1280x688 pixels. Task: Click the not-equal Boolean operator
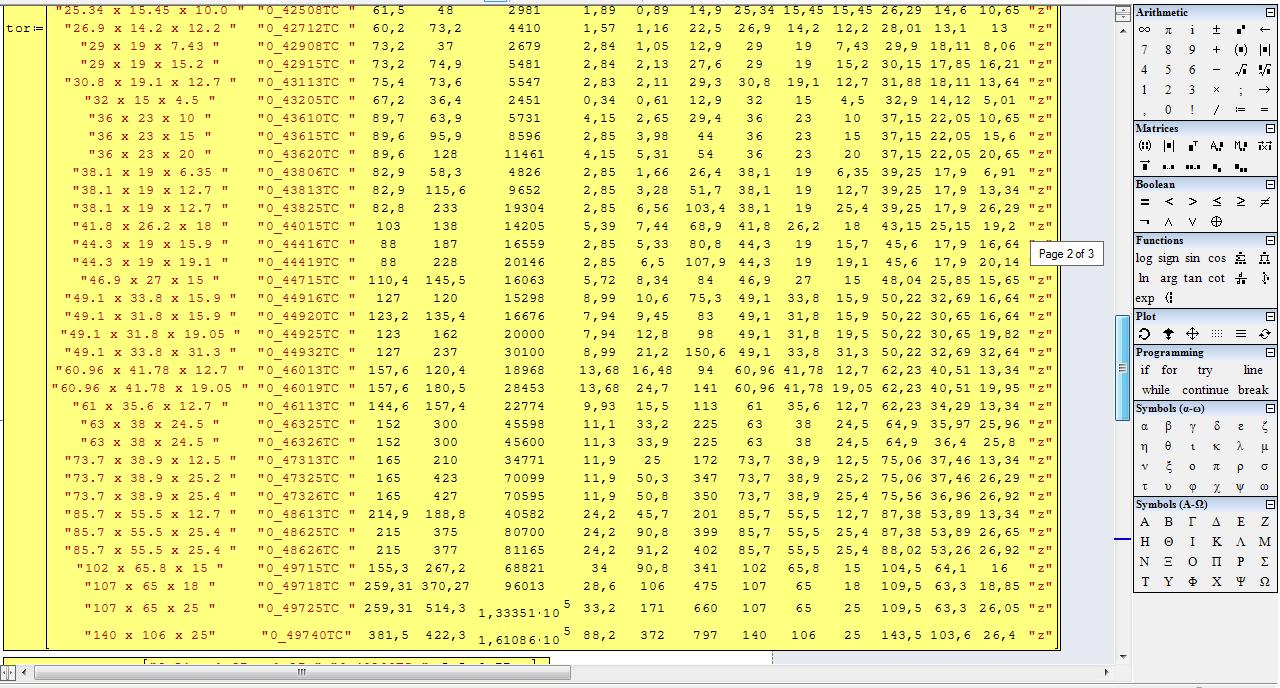[1265, 202]
